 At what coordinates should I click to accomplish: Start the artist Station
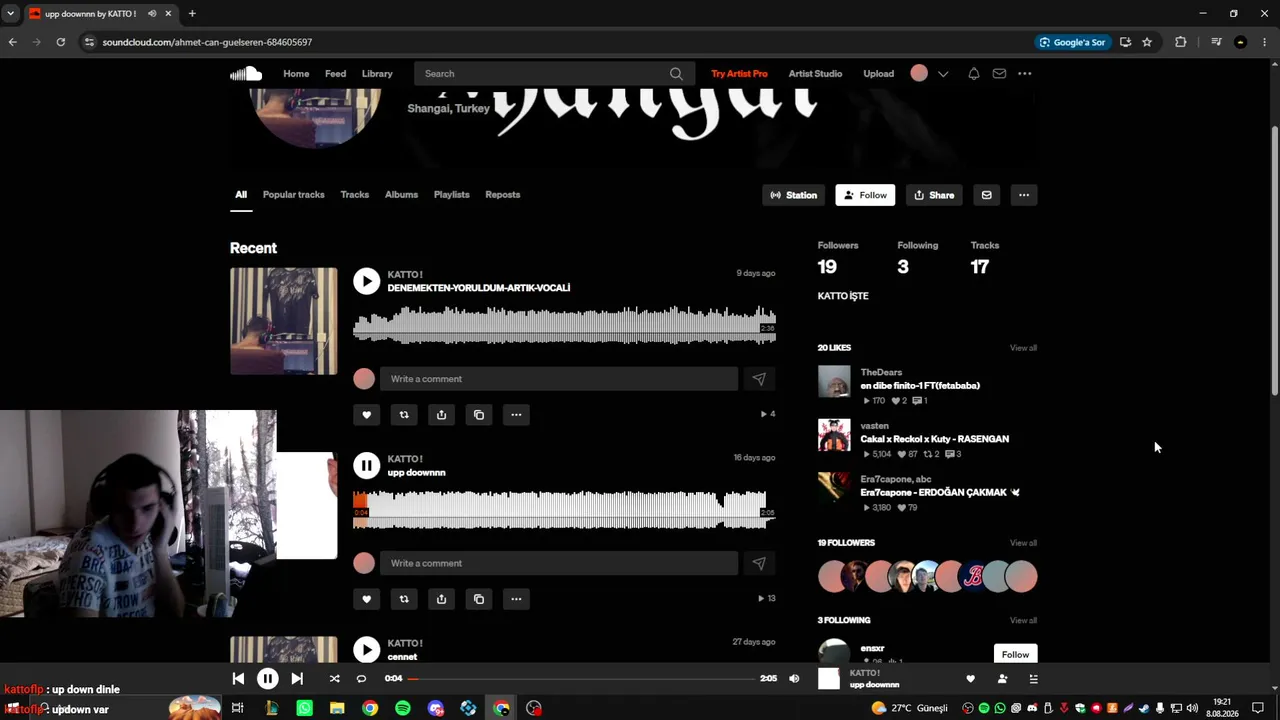pyautogui.click(x=793, y=195)
